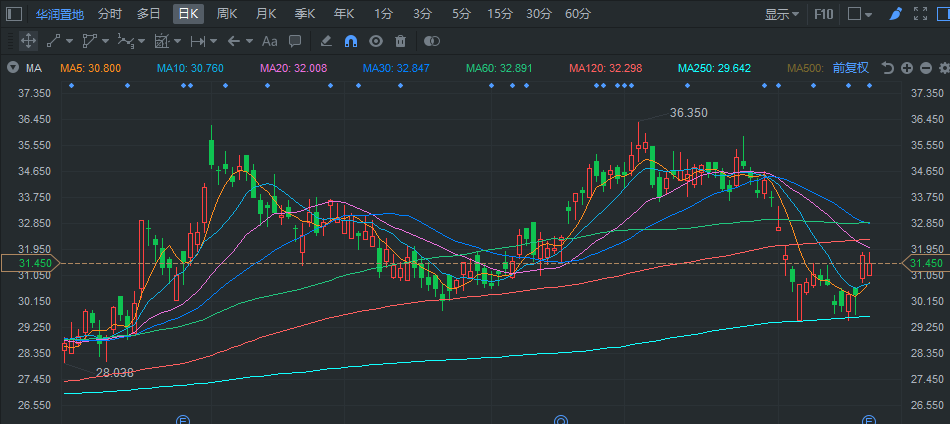Switch to 周K weekly chart

point(227,14)
